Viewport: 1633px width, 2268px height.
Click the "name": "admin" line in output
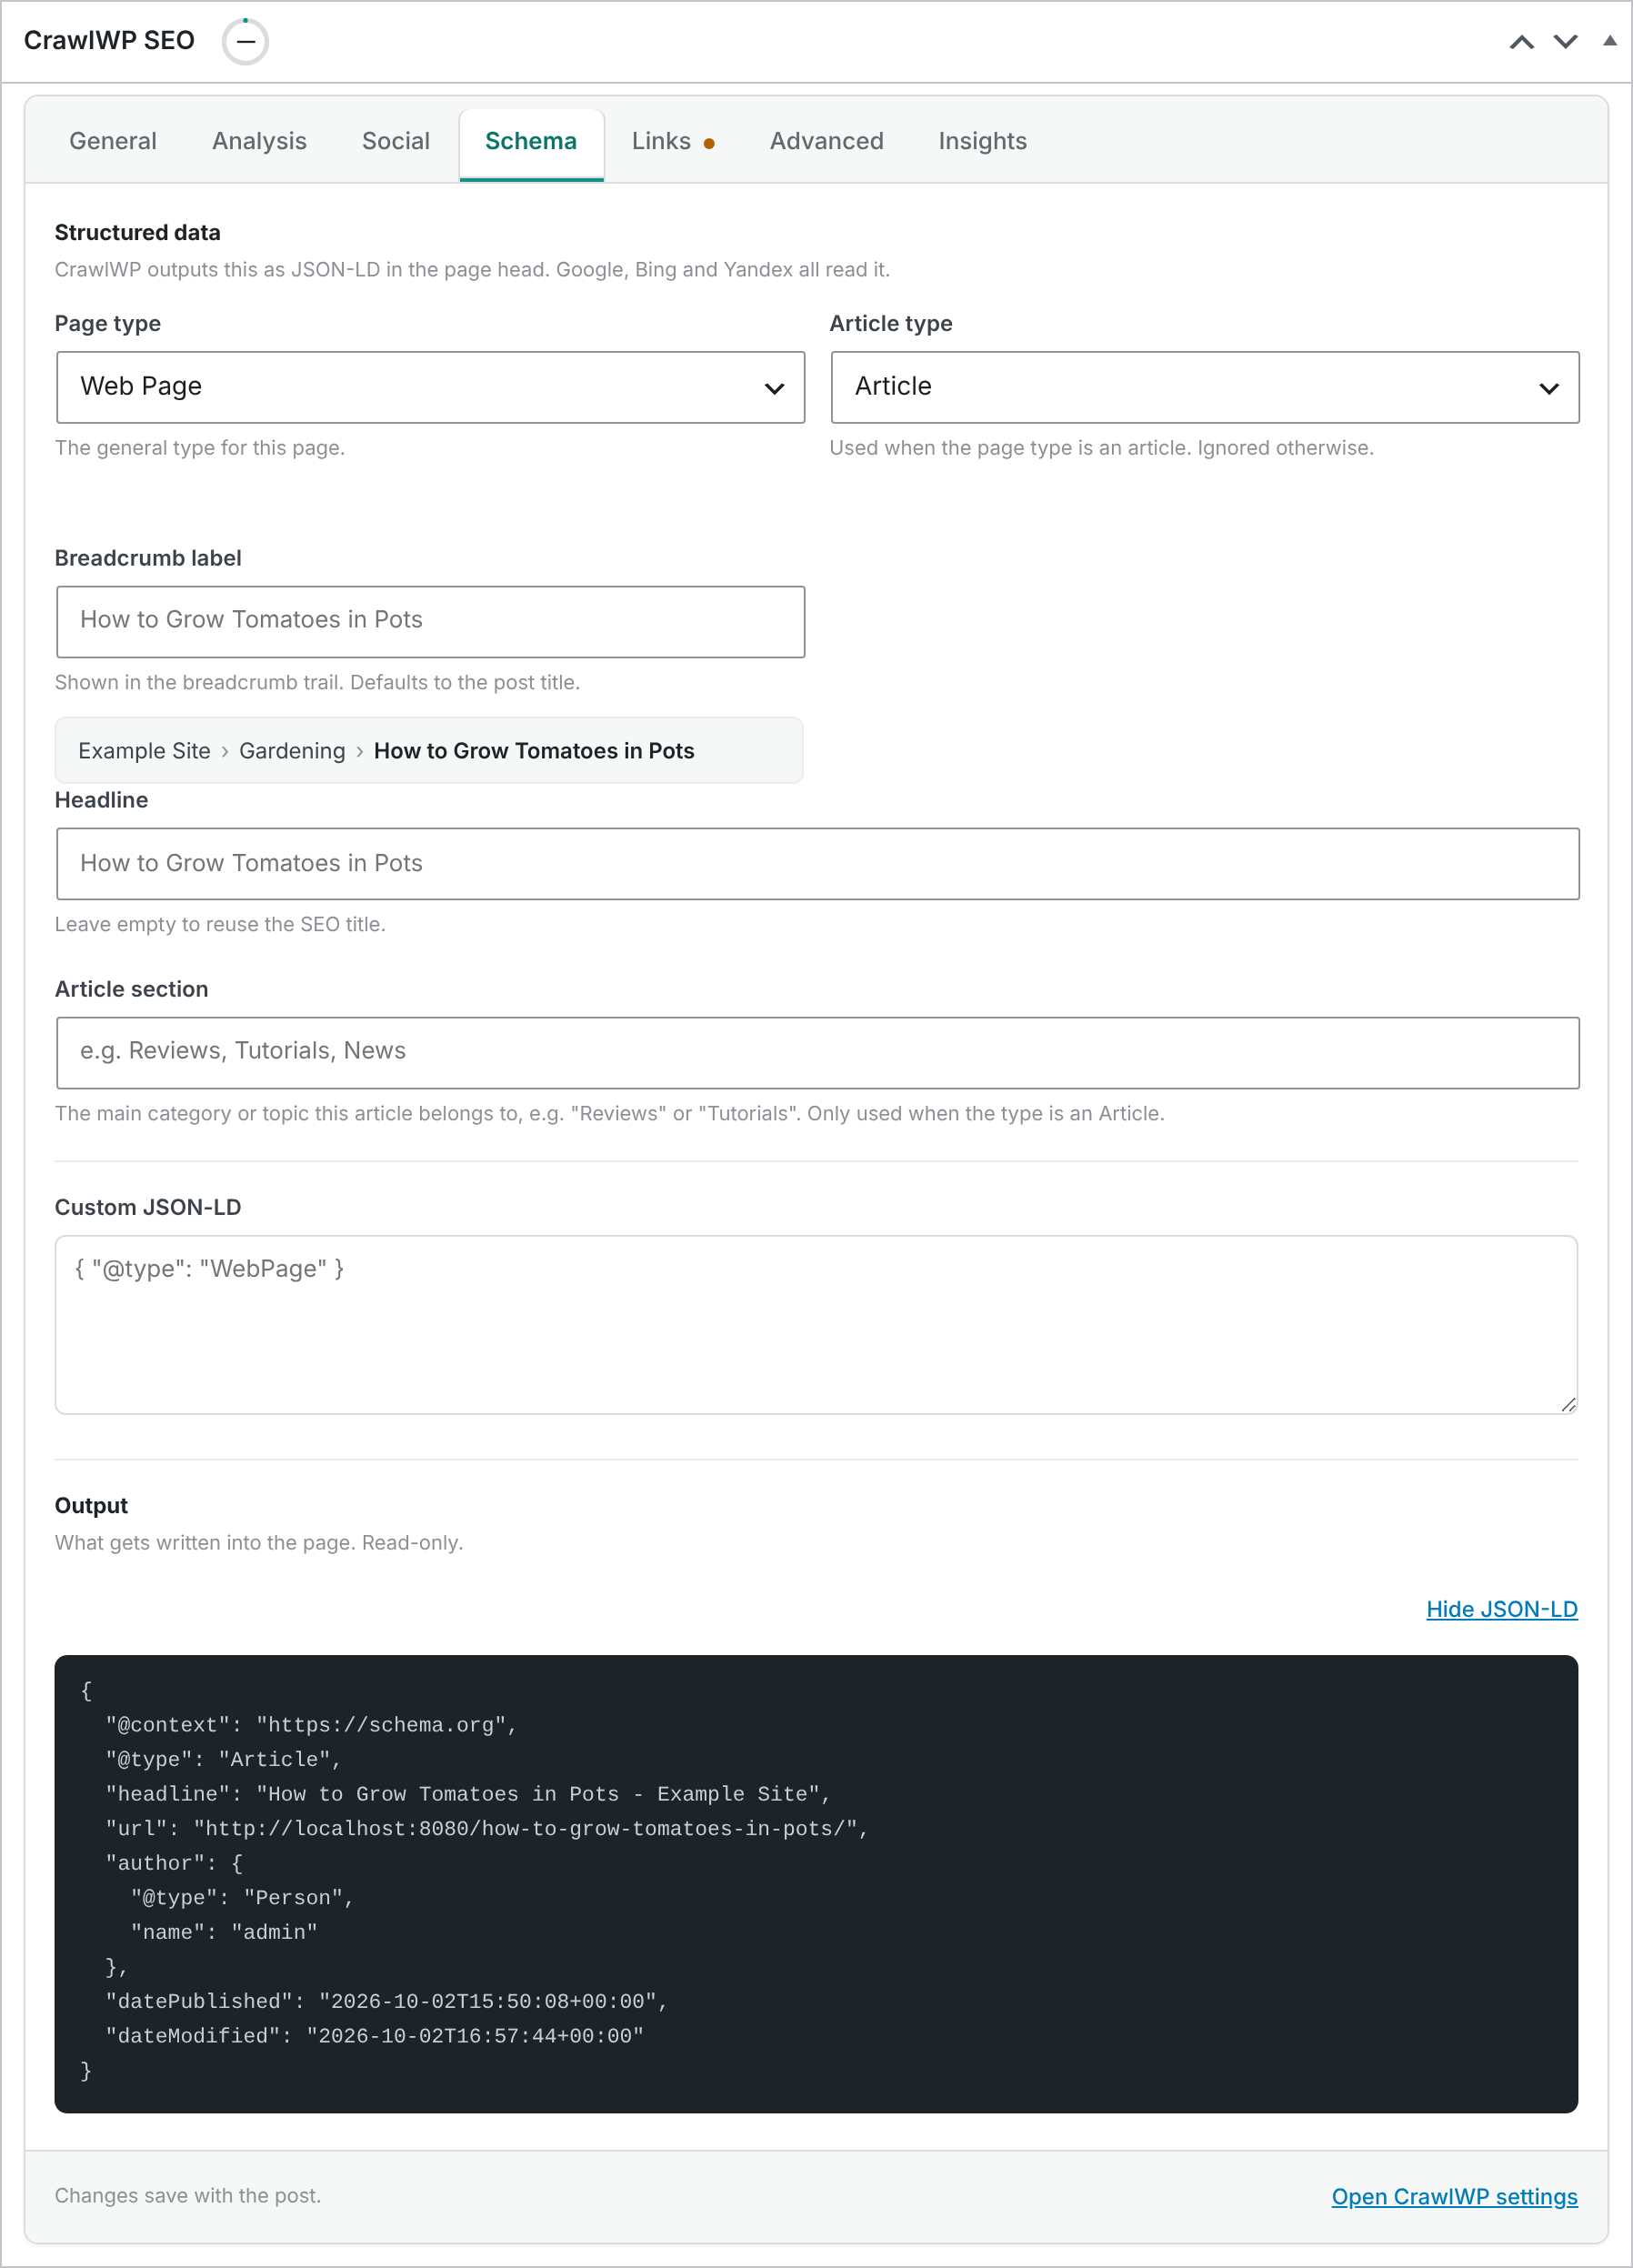[x=224, y=1932]
